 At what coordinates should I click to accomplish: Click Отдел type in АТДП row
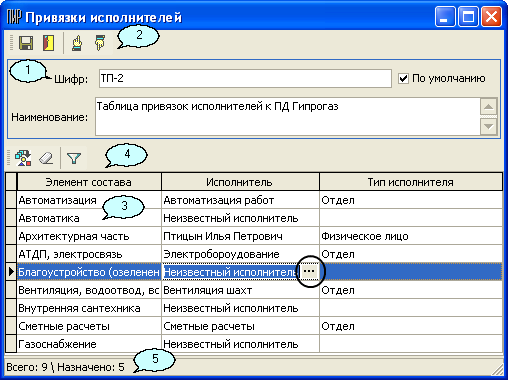[x=411, y=254]
